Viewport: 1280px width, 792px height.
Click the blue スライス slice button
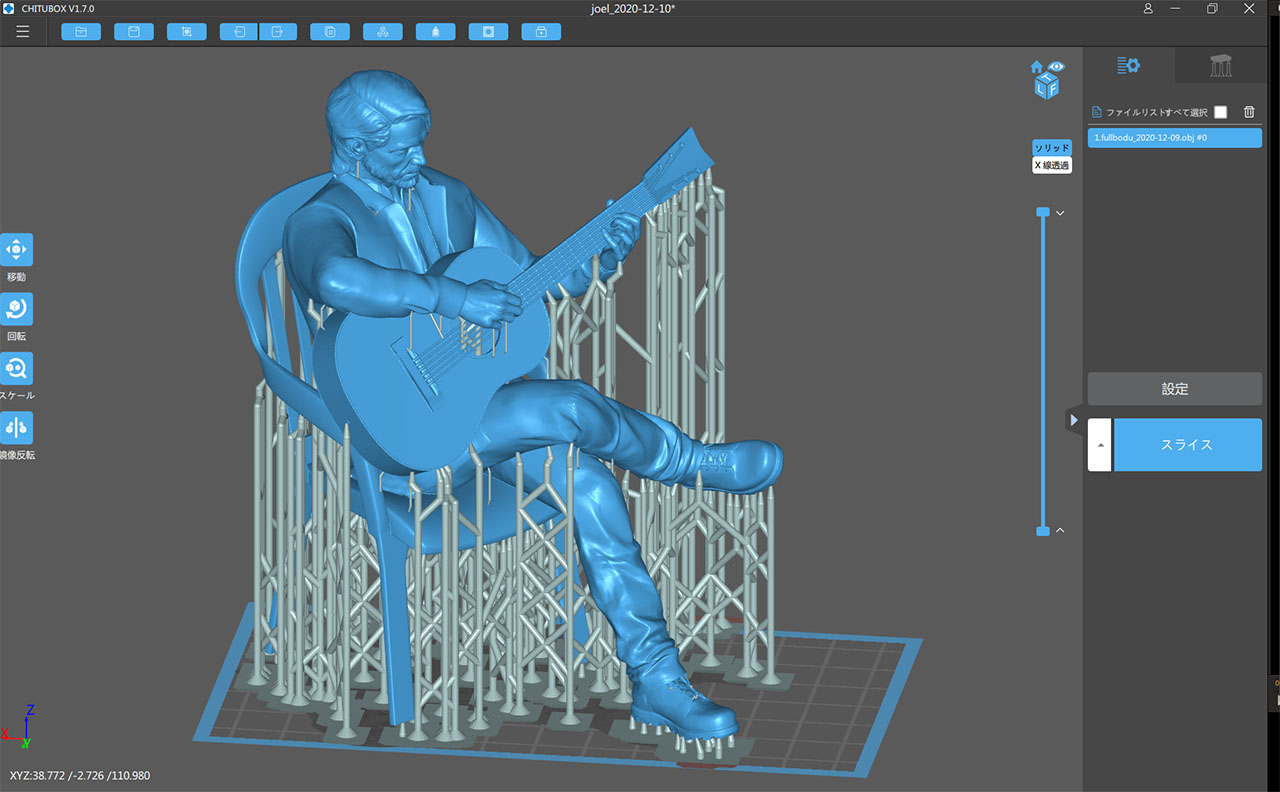pyautogui.click(x=1187, y=445)
